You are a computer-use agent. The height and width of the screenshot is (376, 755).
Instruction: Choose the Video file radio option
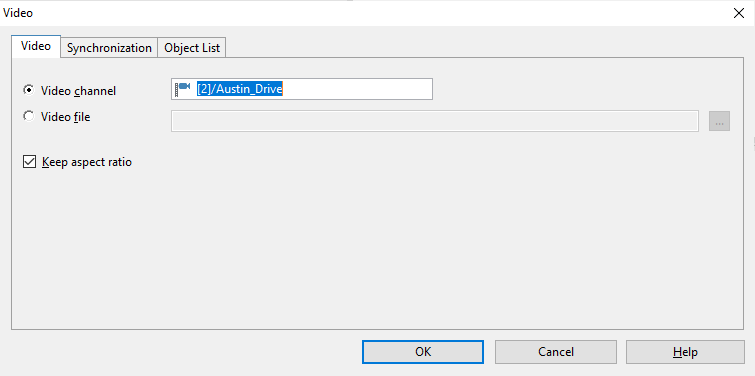(29, 117)
